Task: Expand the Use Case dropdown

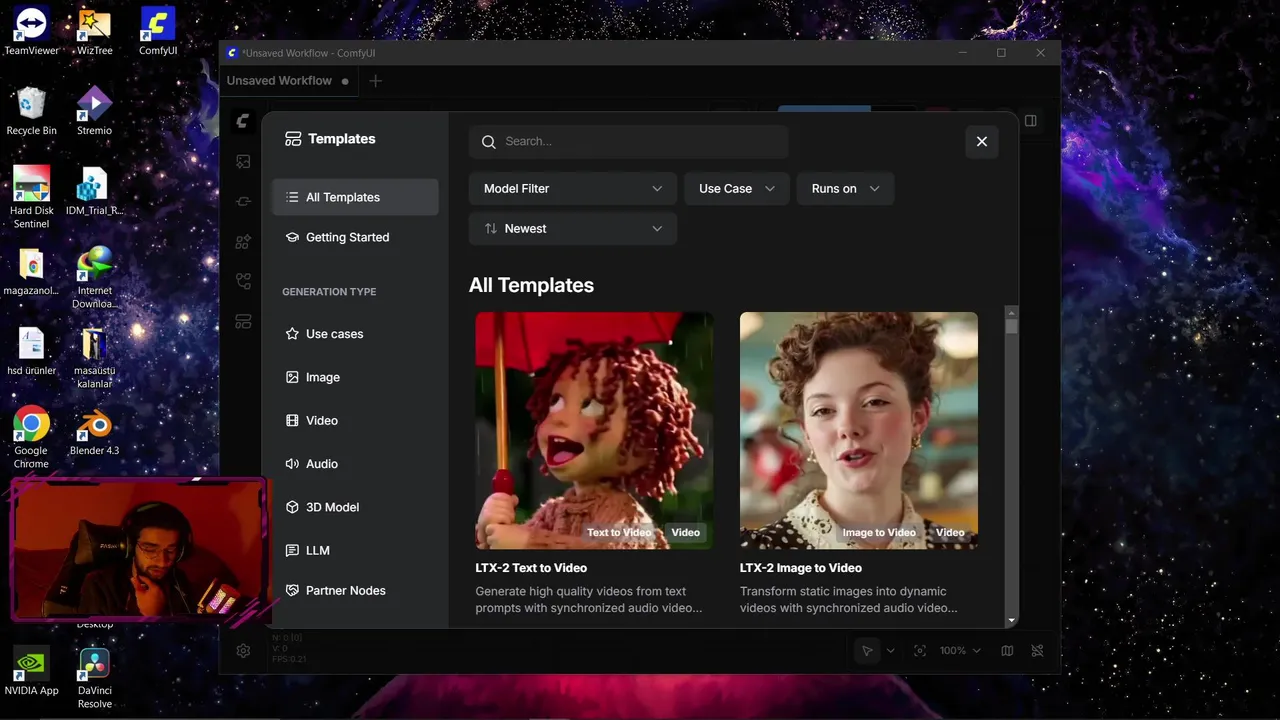Action: (737, 188)
